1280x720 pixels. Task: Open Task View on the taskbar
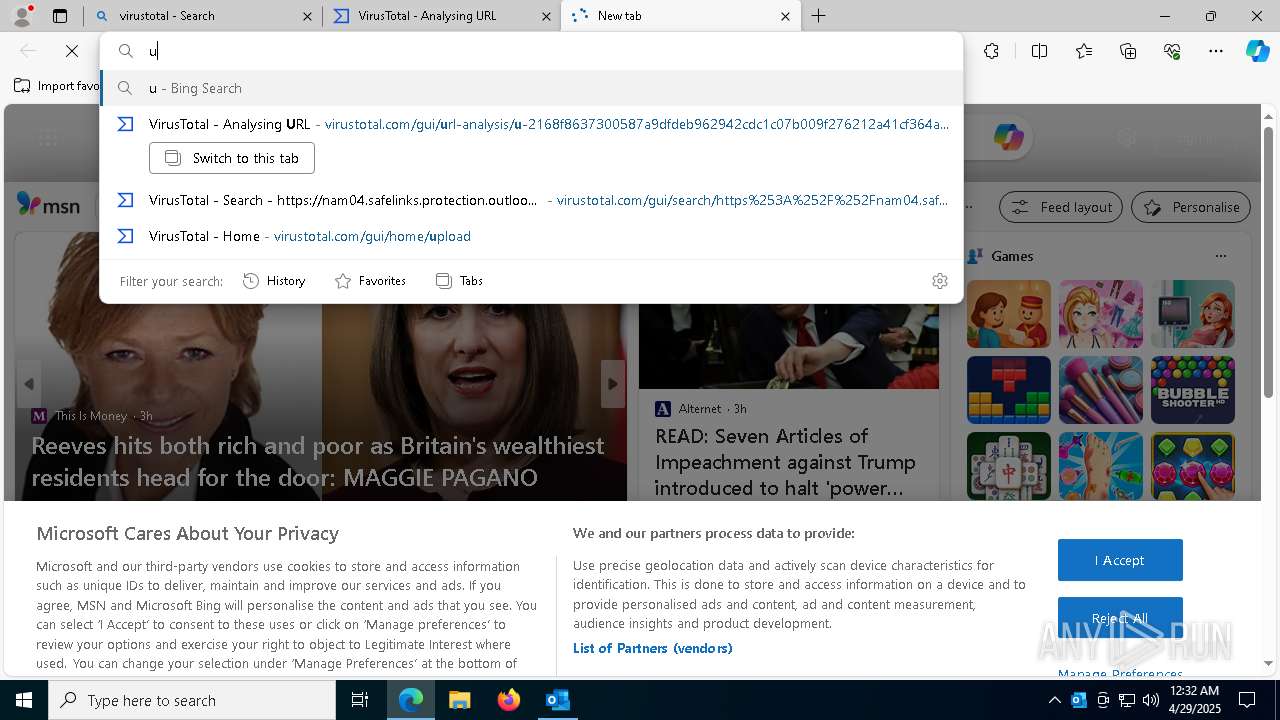pyautogui.click(x=360, y=700)
